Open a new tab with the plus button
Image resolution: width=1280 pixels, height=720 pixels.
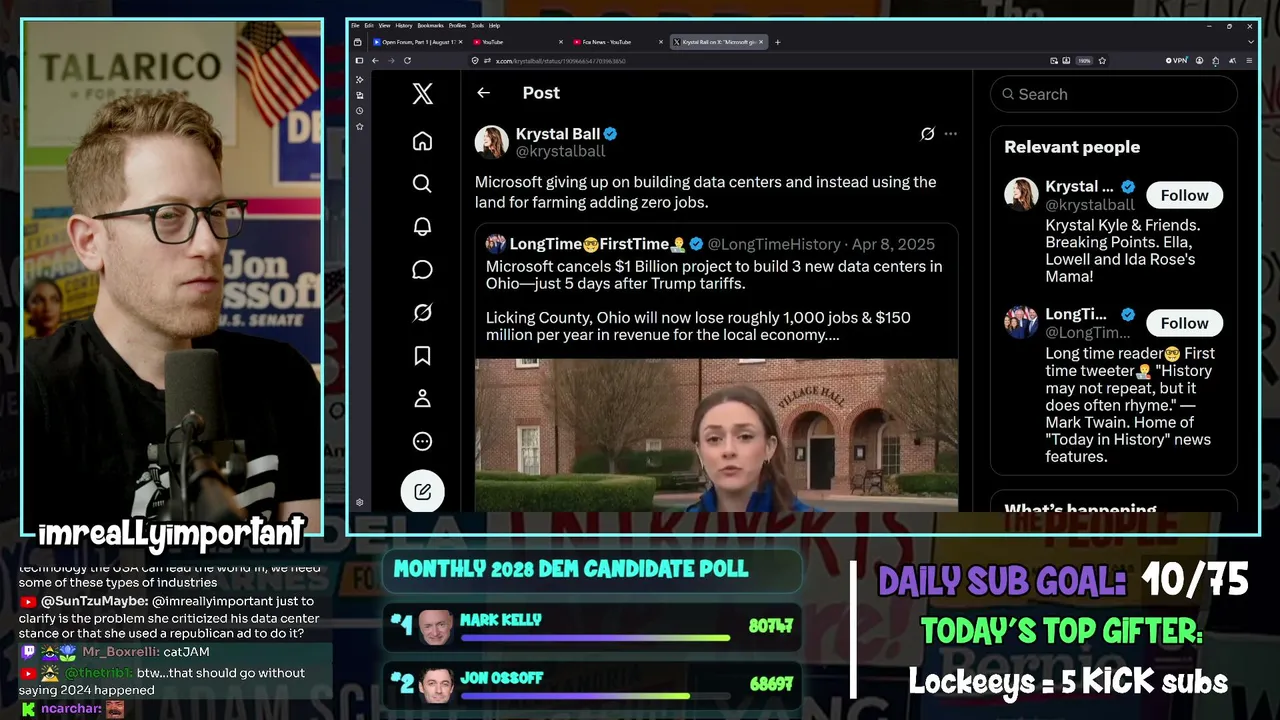coord(777,42)
